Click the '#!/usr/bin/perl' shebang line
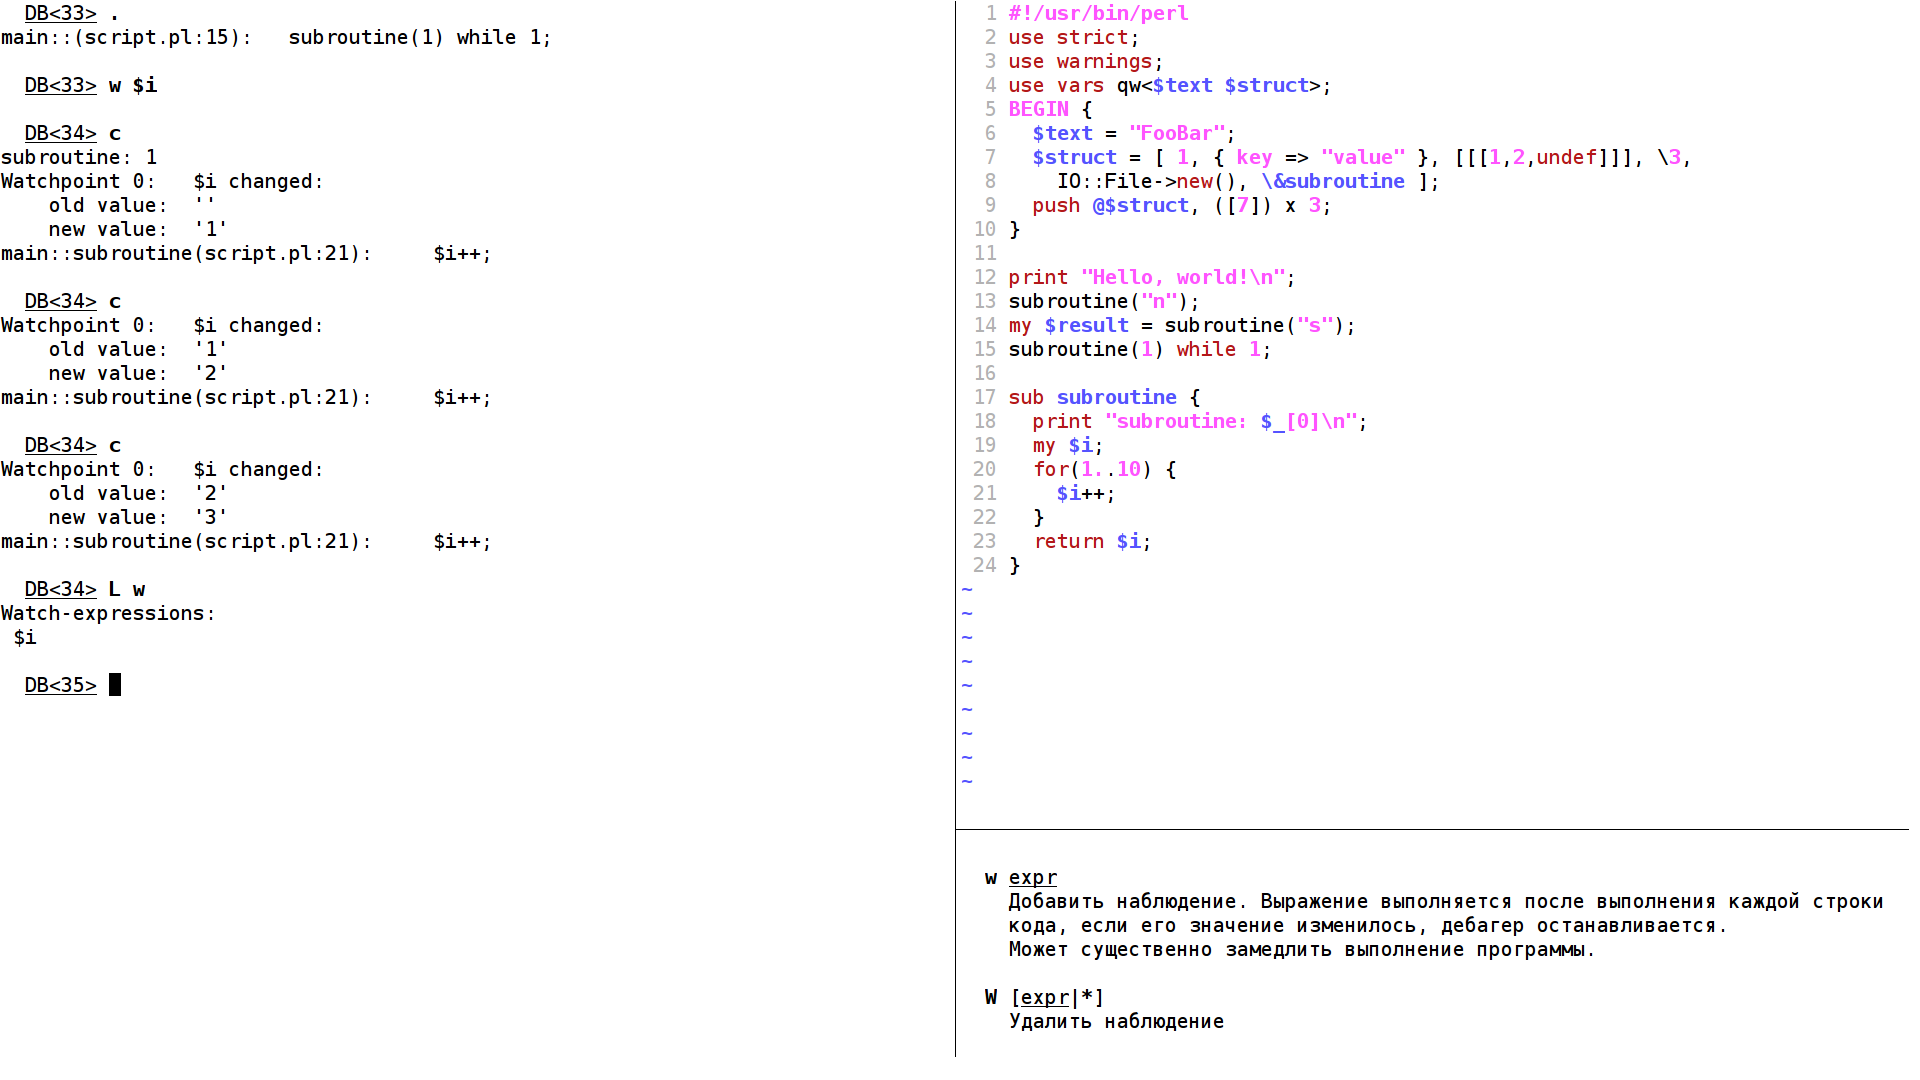 (x=1098, y=13)
